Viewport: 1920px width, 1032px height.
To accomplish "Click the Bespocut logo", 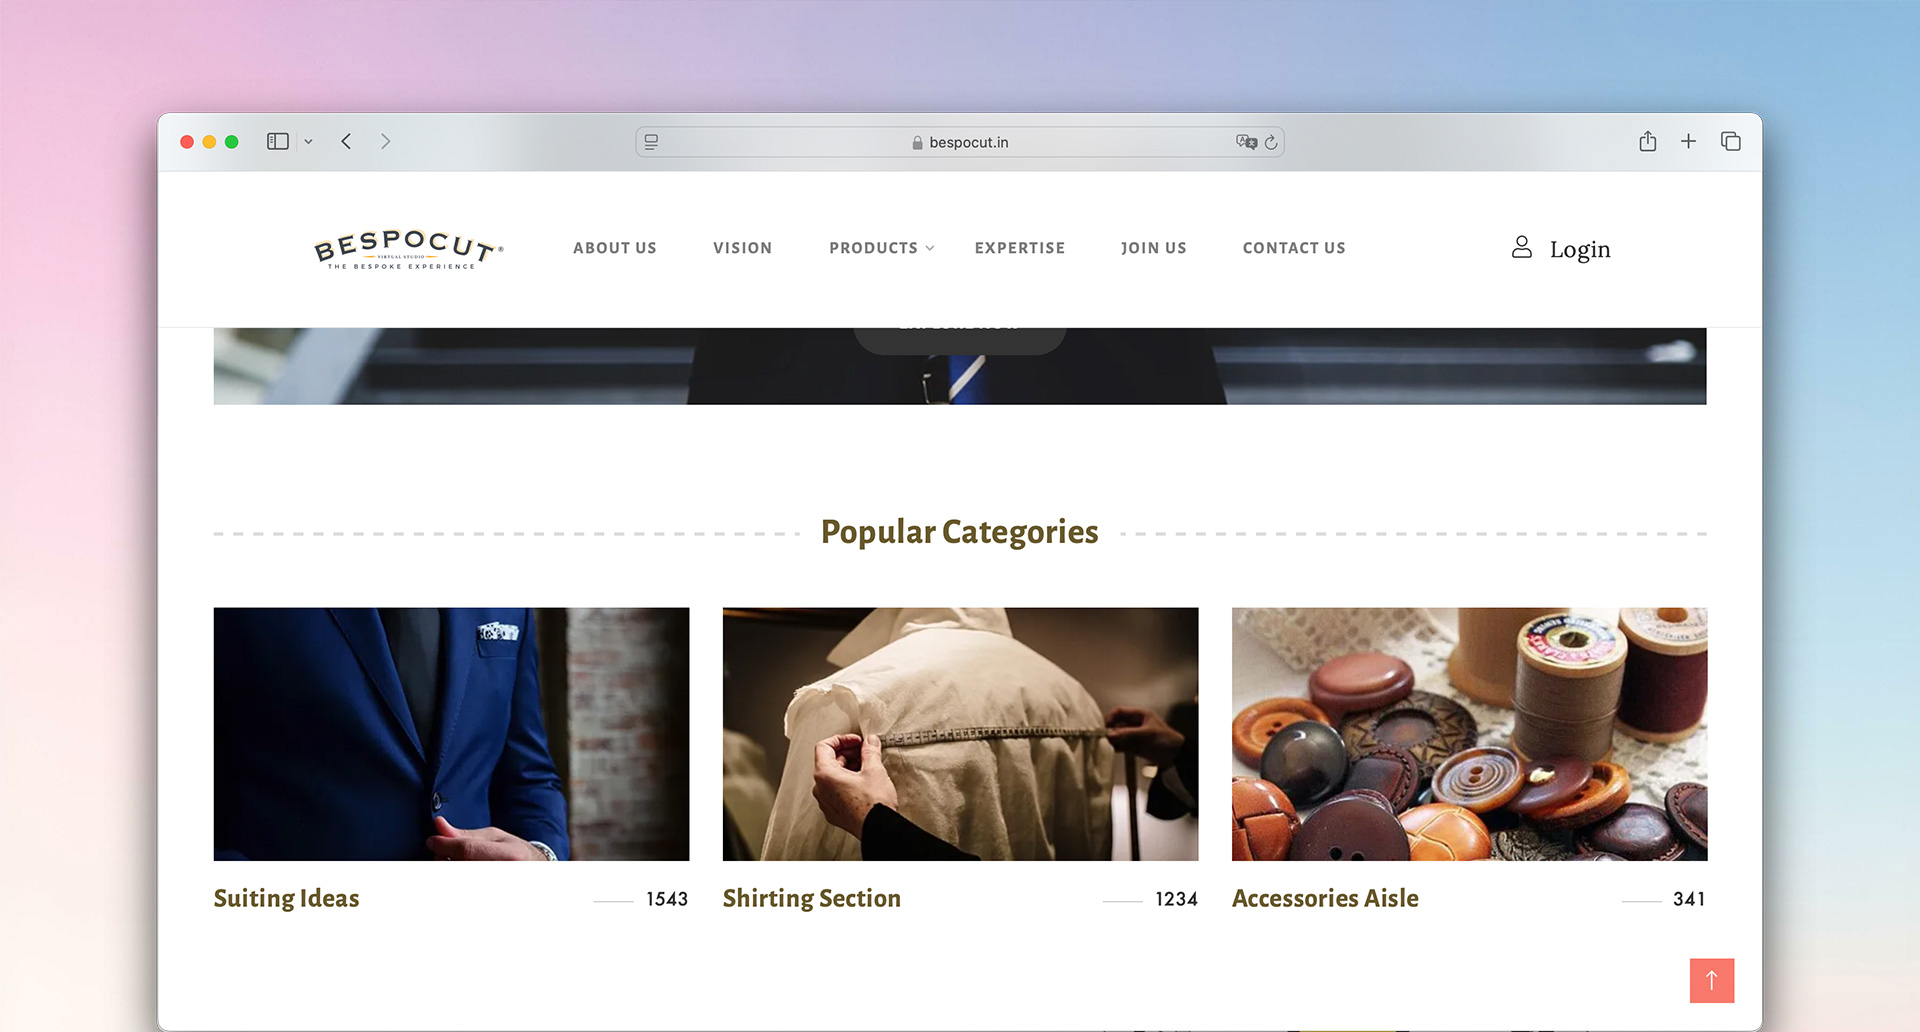I will [409, 250].
